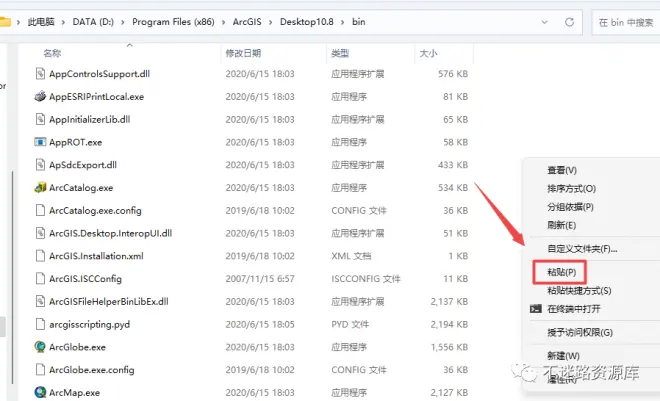Go to ArcGIS breadcrumb folder
Screen dimensions: 660x401
[247, 22]
